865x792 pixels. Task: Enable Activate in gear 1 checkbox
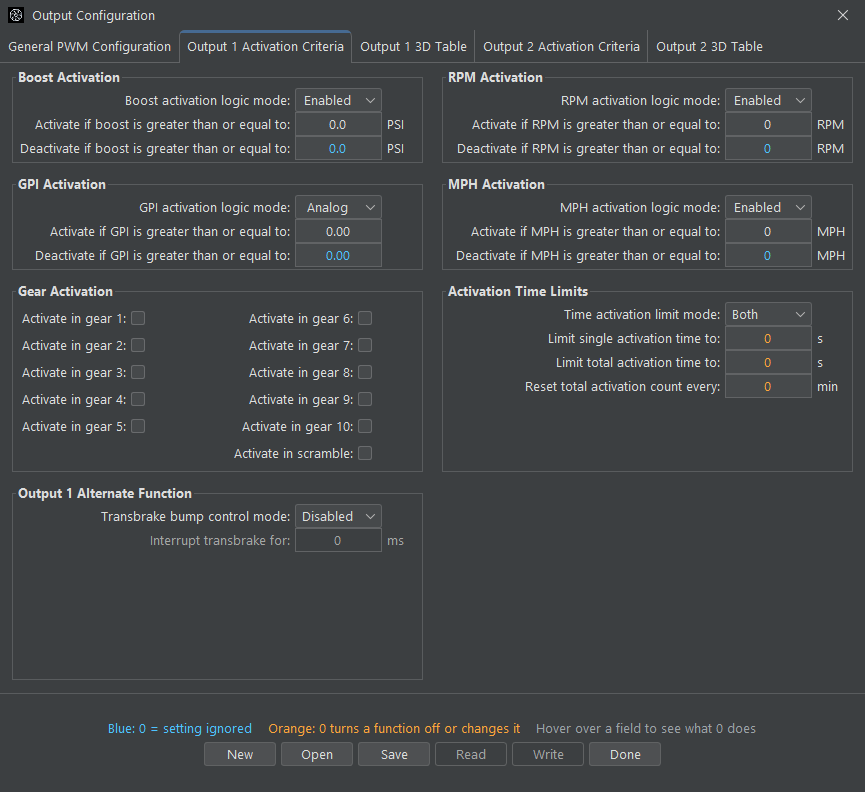pyautogui.click(x=138, y=318)
